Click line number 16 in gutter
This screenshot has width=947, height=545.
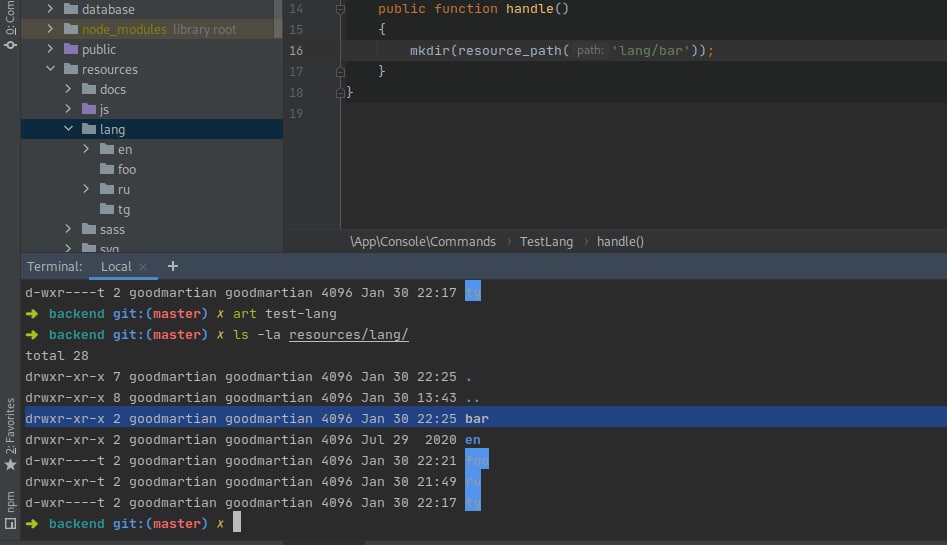(x=296, y=51)
